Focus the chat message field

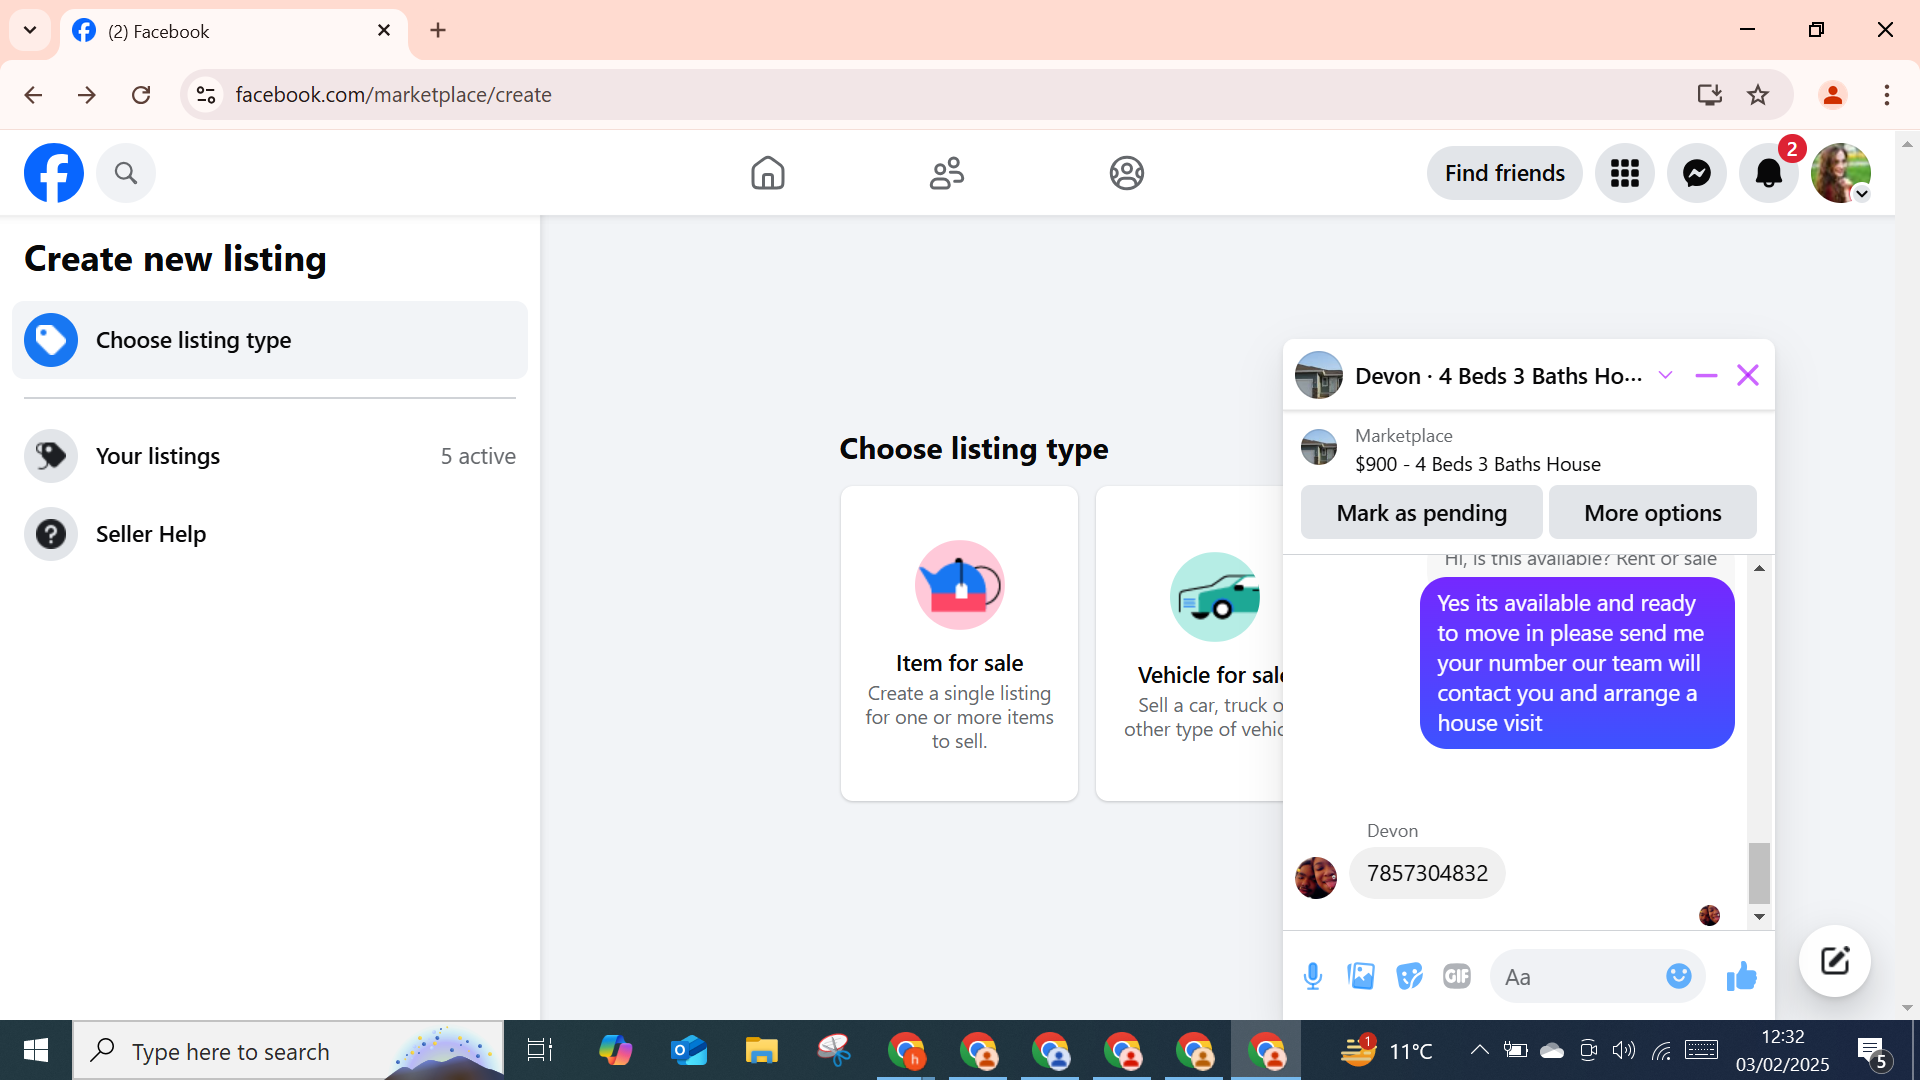pyautogui.click(x=1580, y=976)
